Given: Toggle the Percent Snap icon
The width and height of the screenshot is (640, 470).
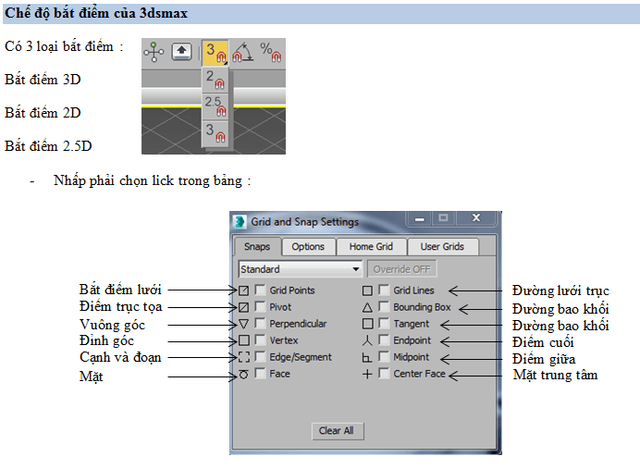Looking at the screenshot, I should click(x=271, y=52).
